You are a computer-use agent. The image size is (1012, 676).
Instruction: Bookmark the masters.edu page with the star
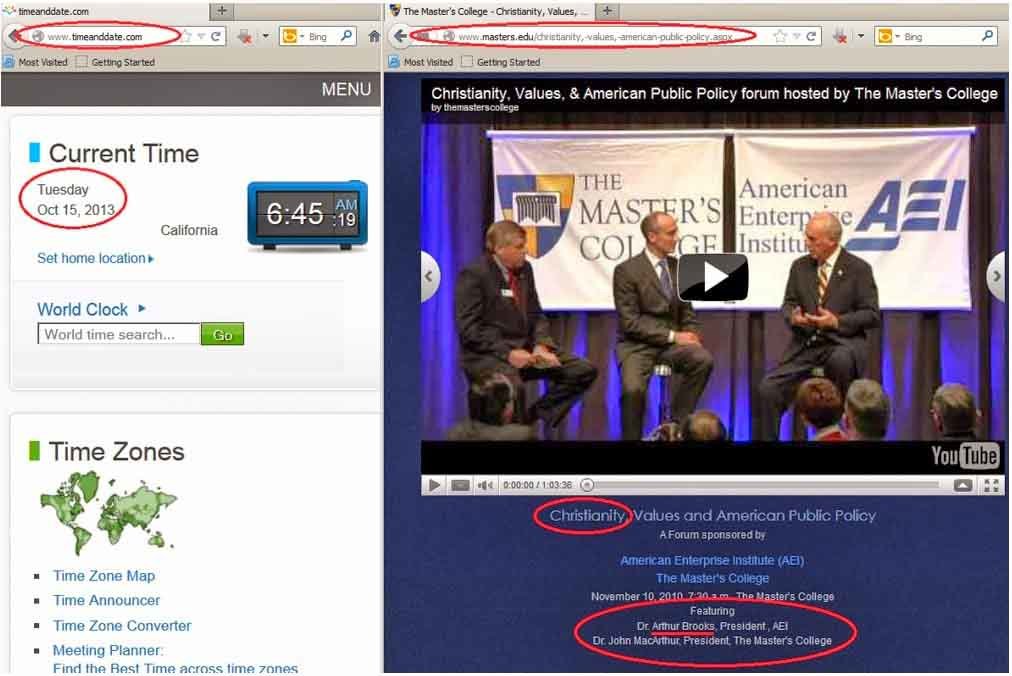[x=780, y=37]
